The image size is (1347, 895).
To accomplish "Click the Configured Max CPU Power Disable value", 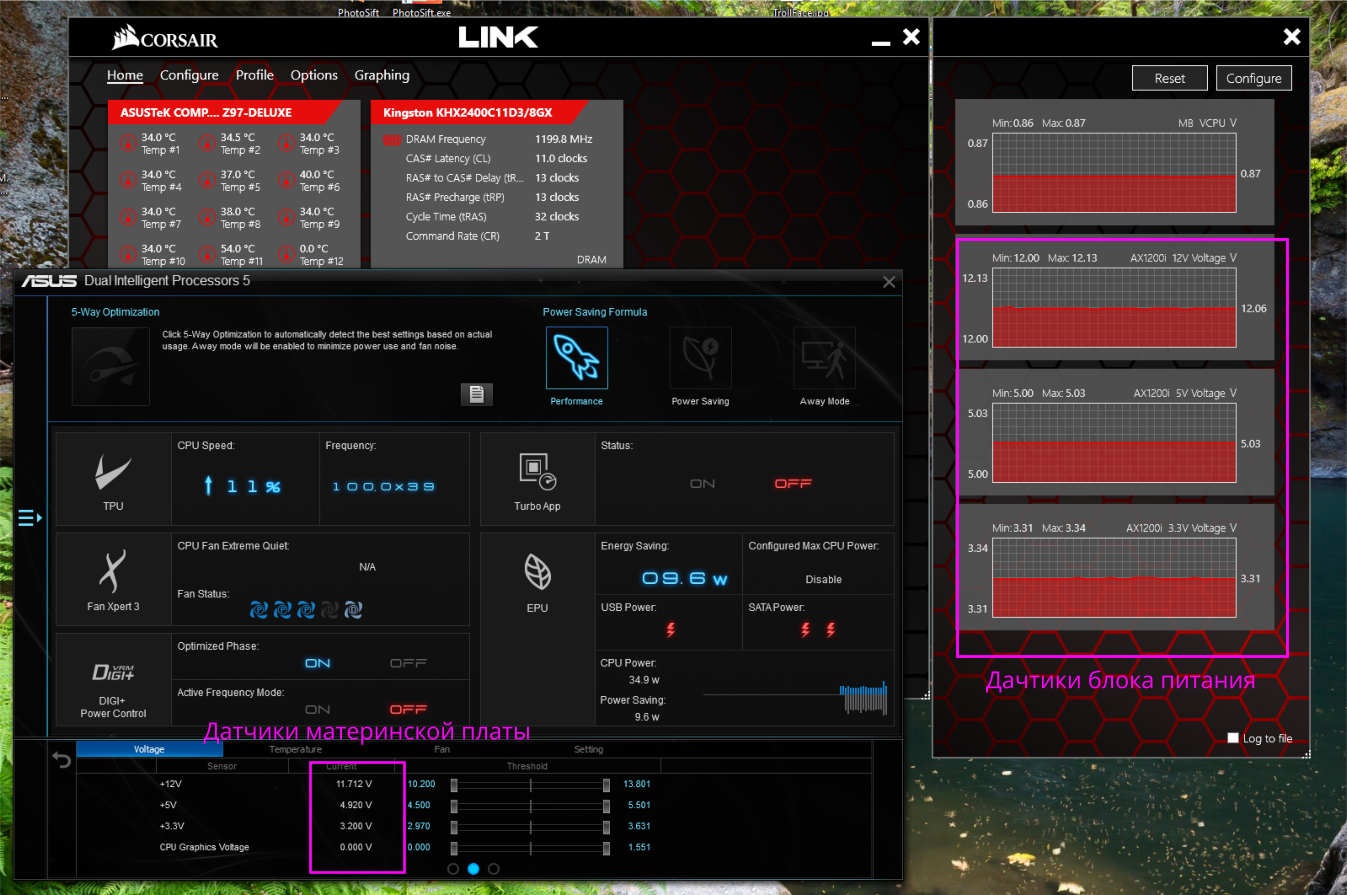I will [823, 579].
